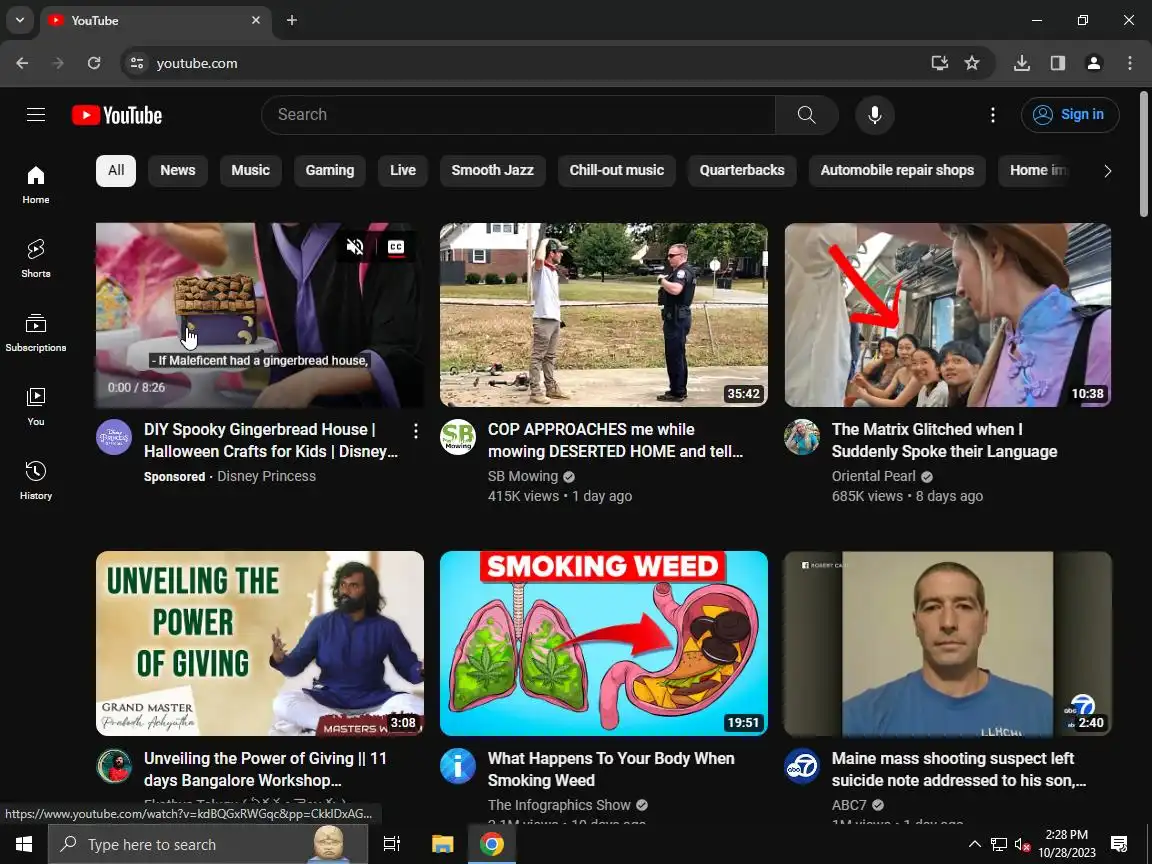This screenshot has height=864, width=1152.
Task: Open The Matrix Glitched video title
Action: 944,440
